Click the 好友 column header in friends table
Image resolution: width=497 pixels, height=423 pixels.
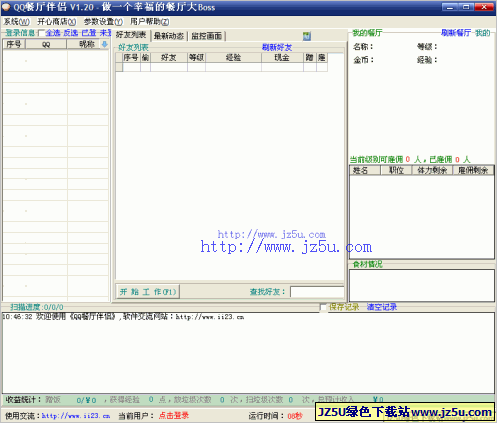[169, 58]
